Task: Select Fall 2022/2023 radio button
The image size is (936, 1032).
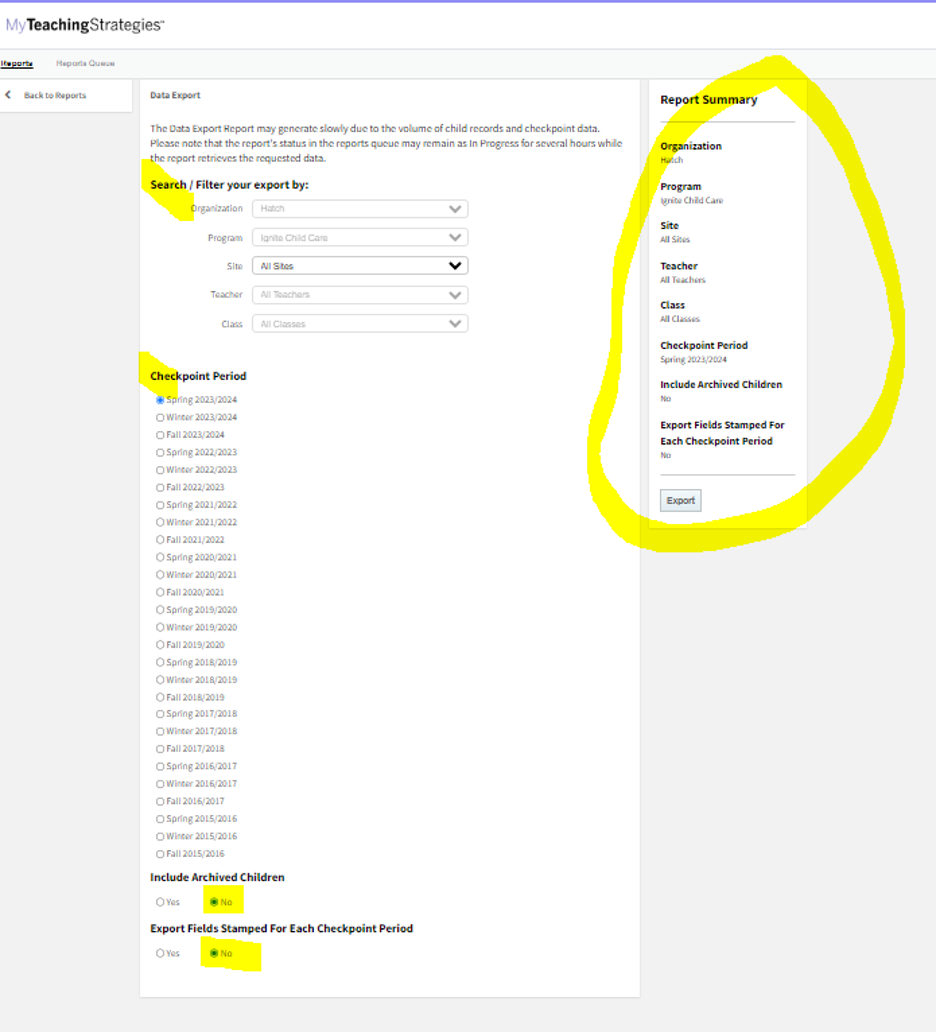Action: pyautogui.click(x=160, y=487)
